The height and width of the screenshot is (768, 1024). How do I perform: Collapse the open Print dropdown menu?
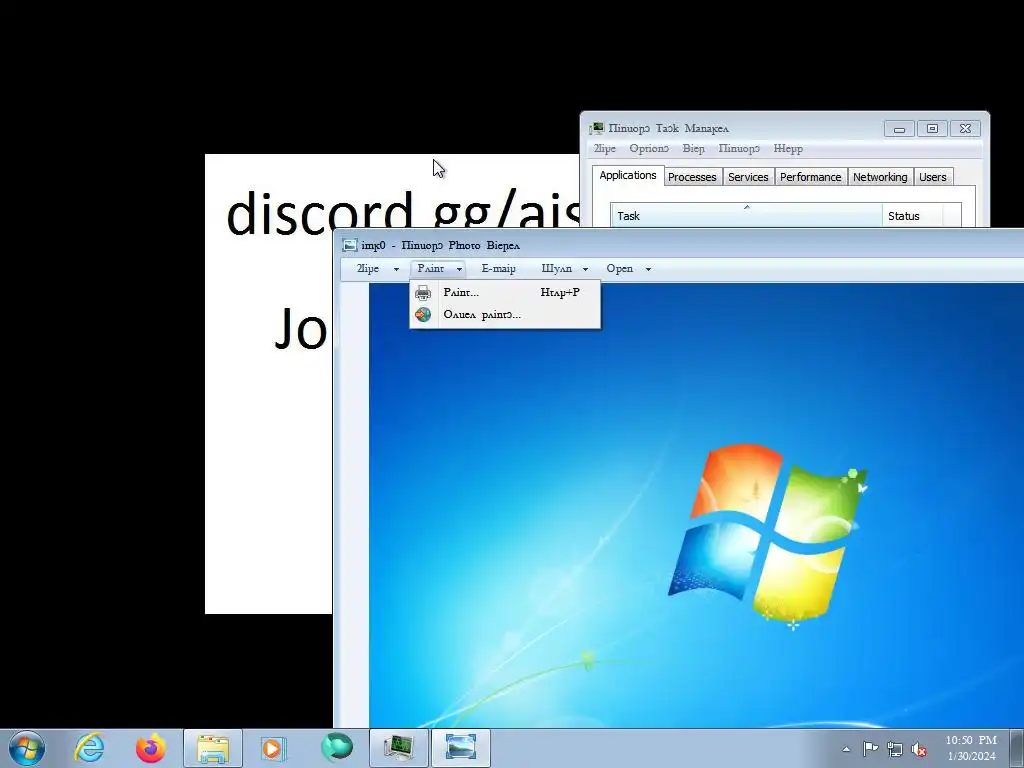click(438, 268)
